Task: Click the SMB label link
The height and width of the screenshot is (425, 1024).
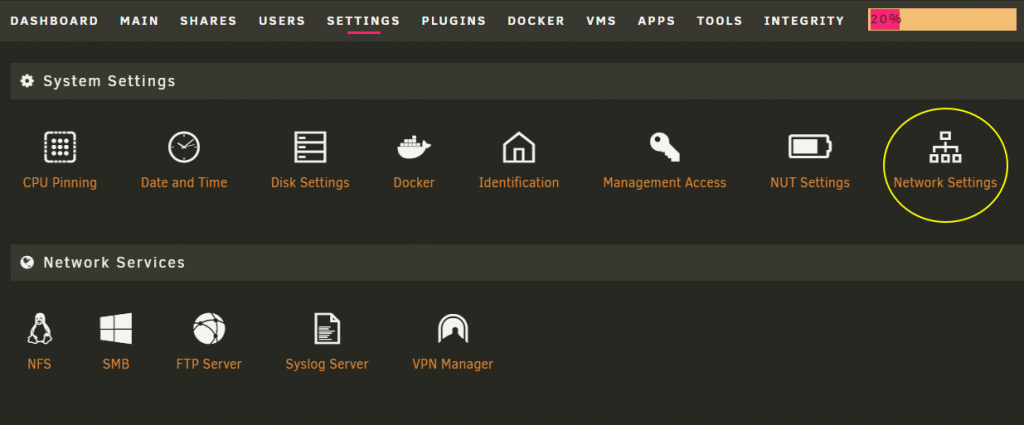Action: pyautogui.click(x=116, y=364)
